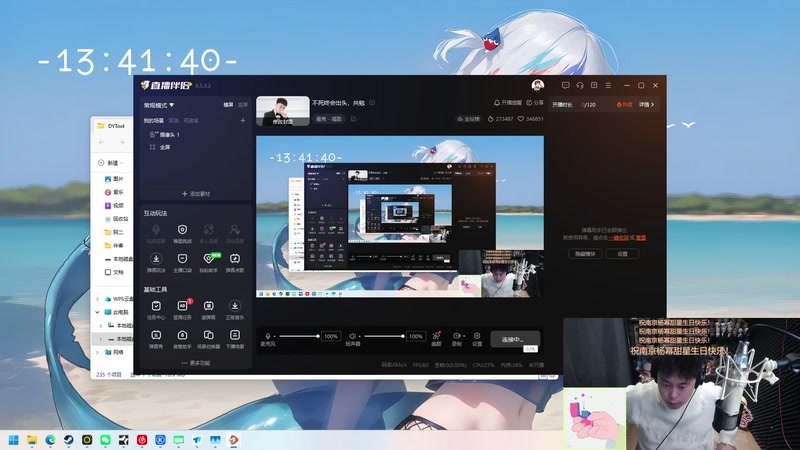Click 开播提醒 bell notification
Screen dimensions: 800x450
pos(508,103)
